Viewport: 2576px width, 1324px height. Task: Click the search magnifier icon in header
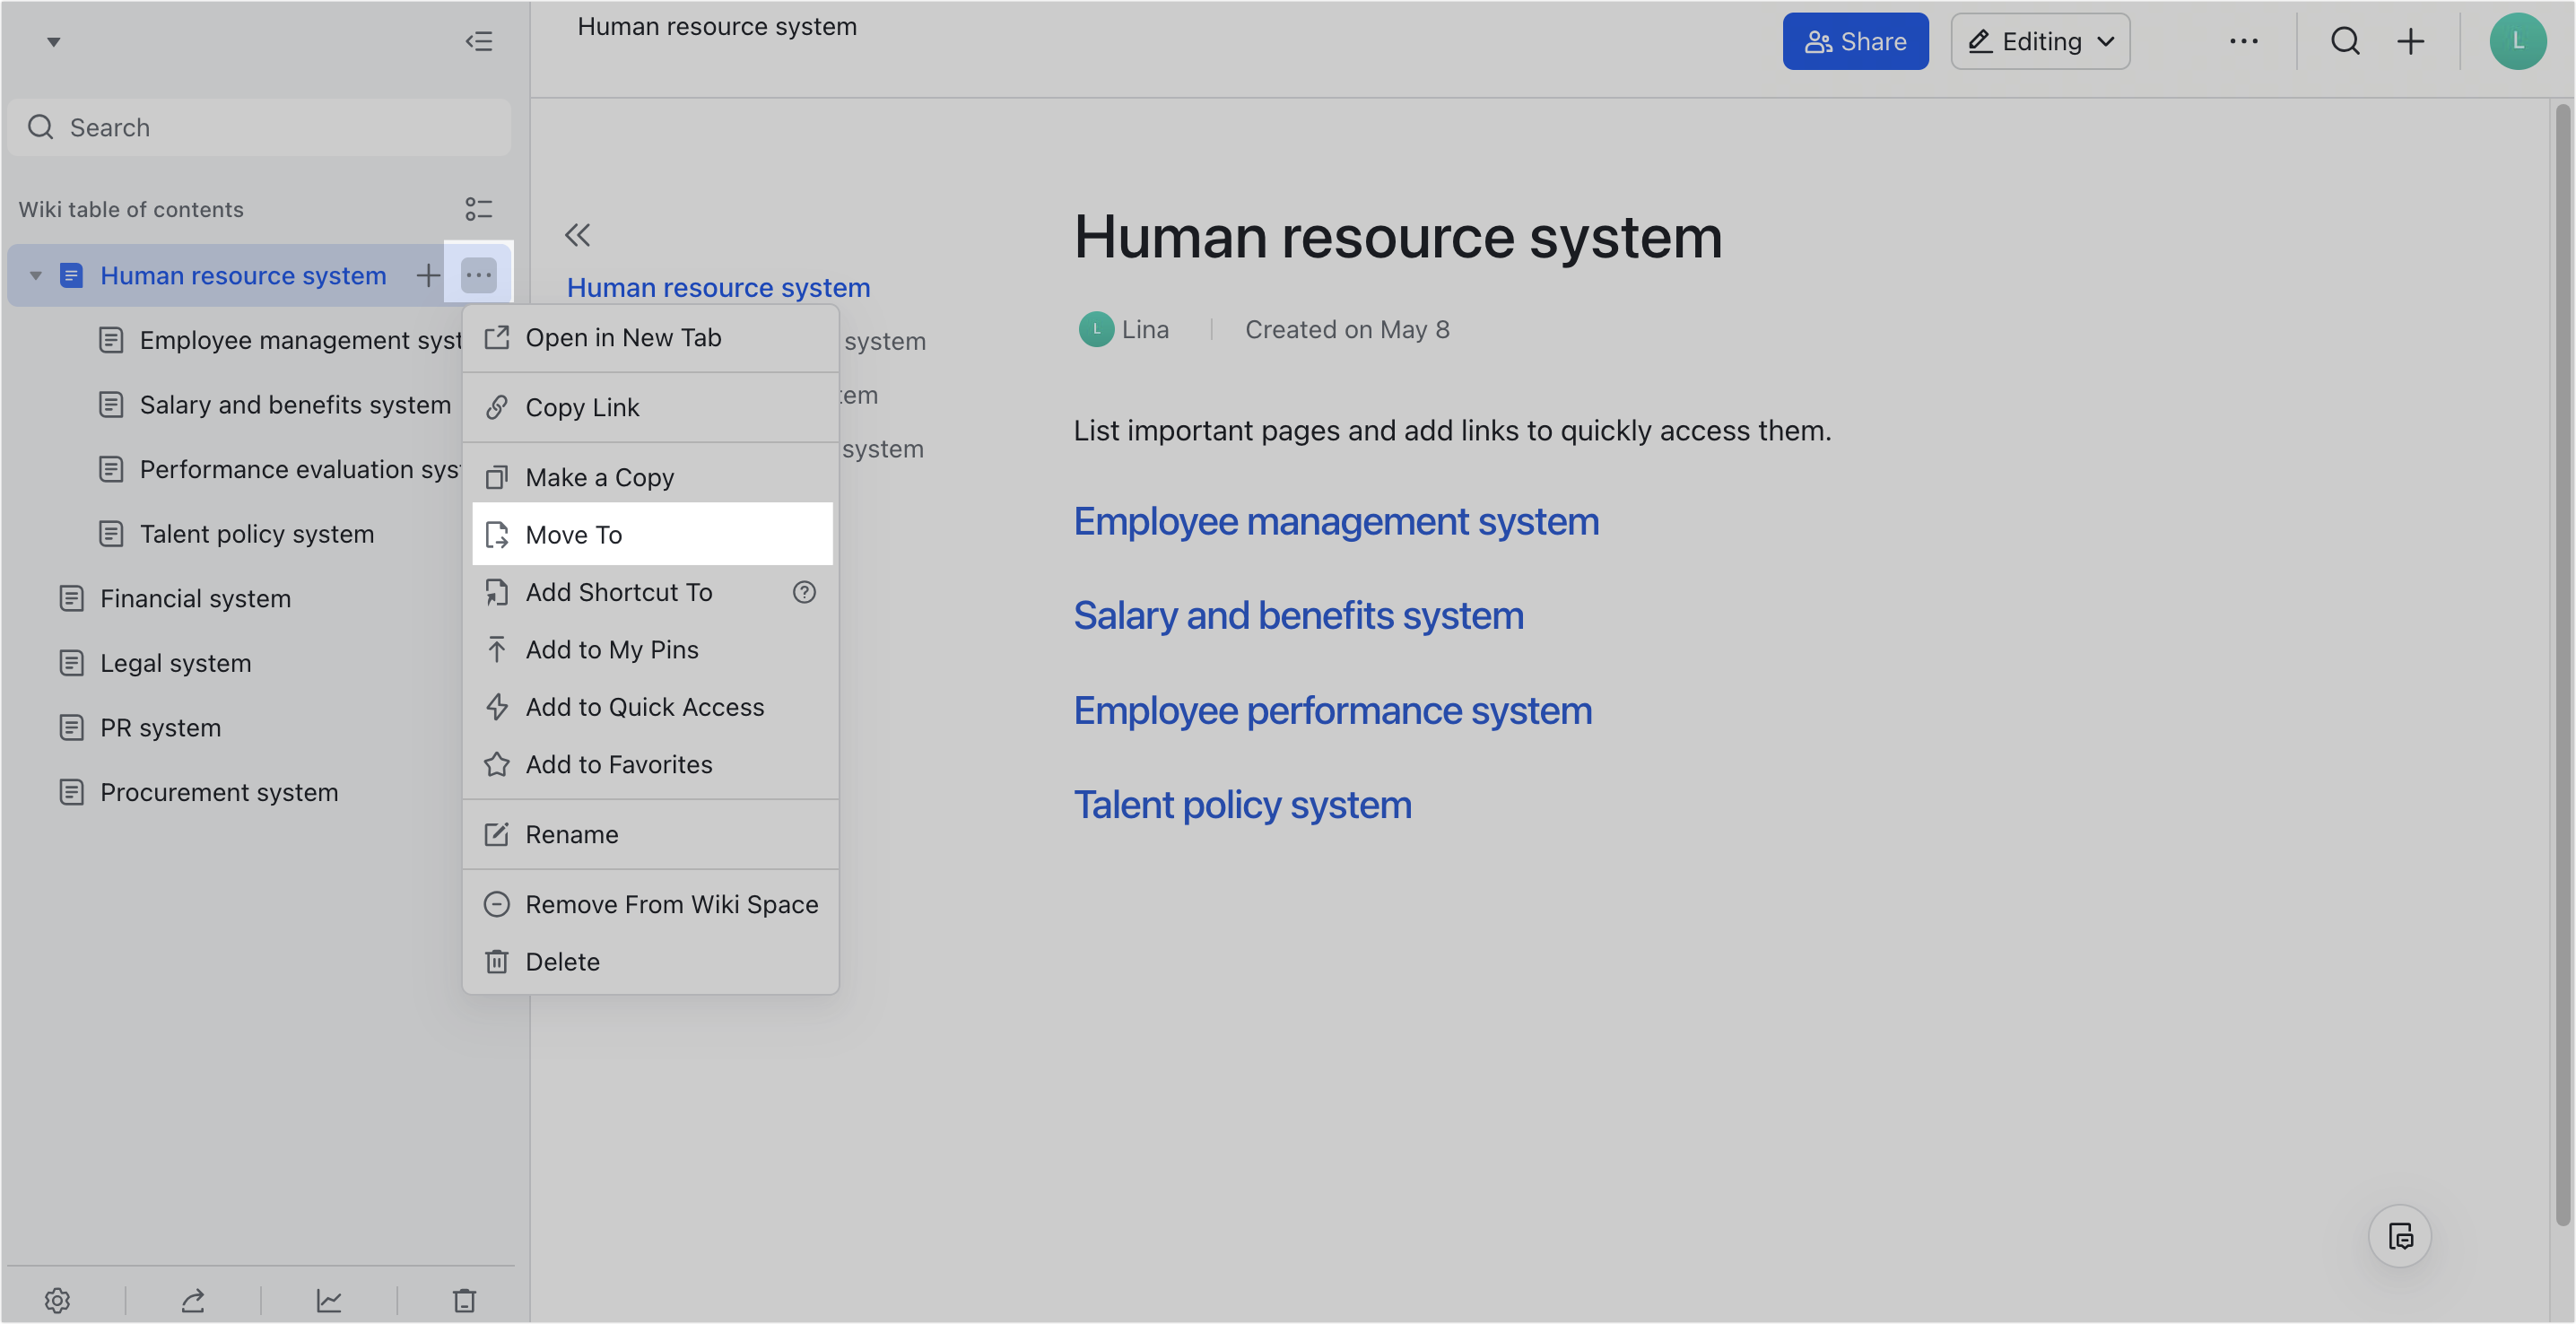coord(2345,41)
